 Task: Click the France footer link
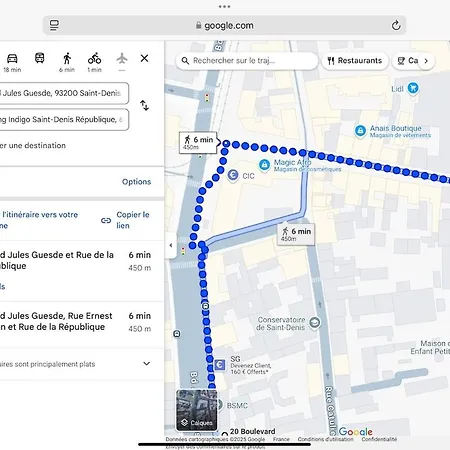tap(281, 439)
